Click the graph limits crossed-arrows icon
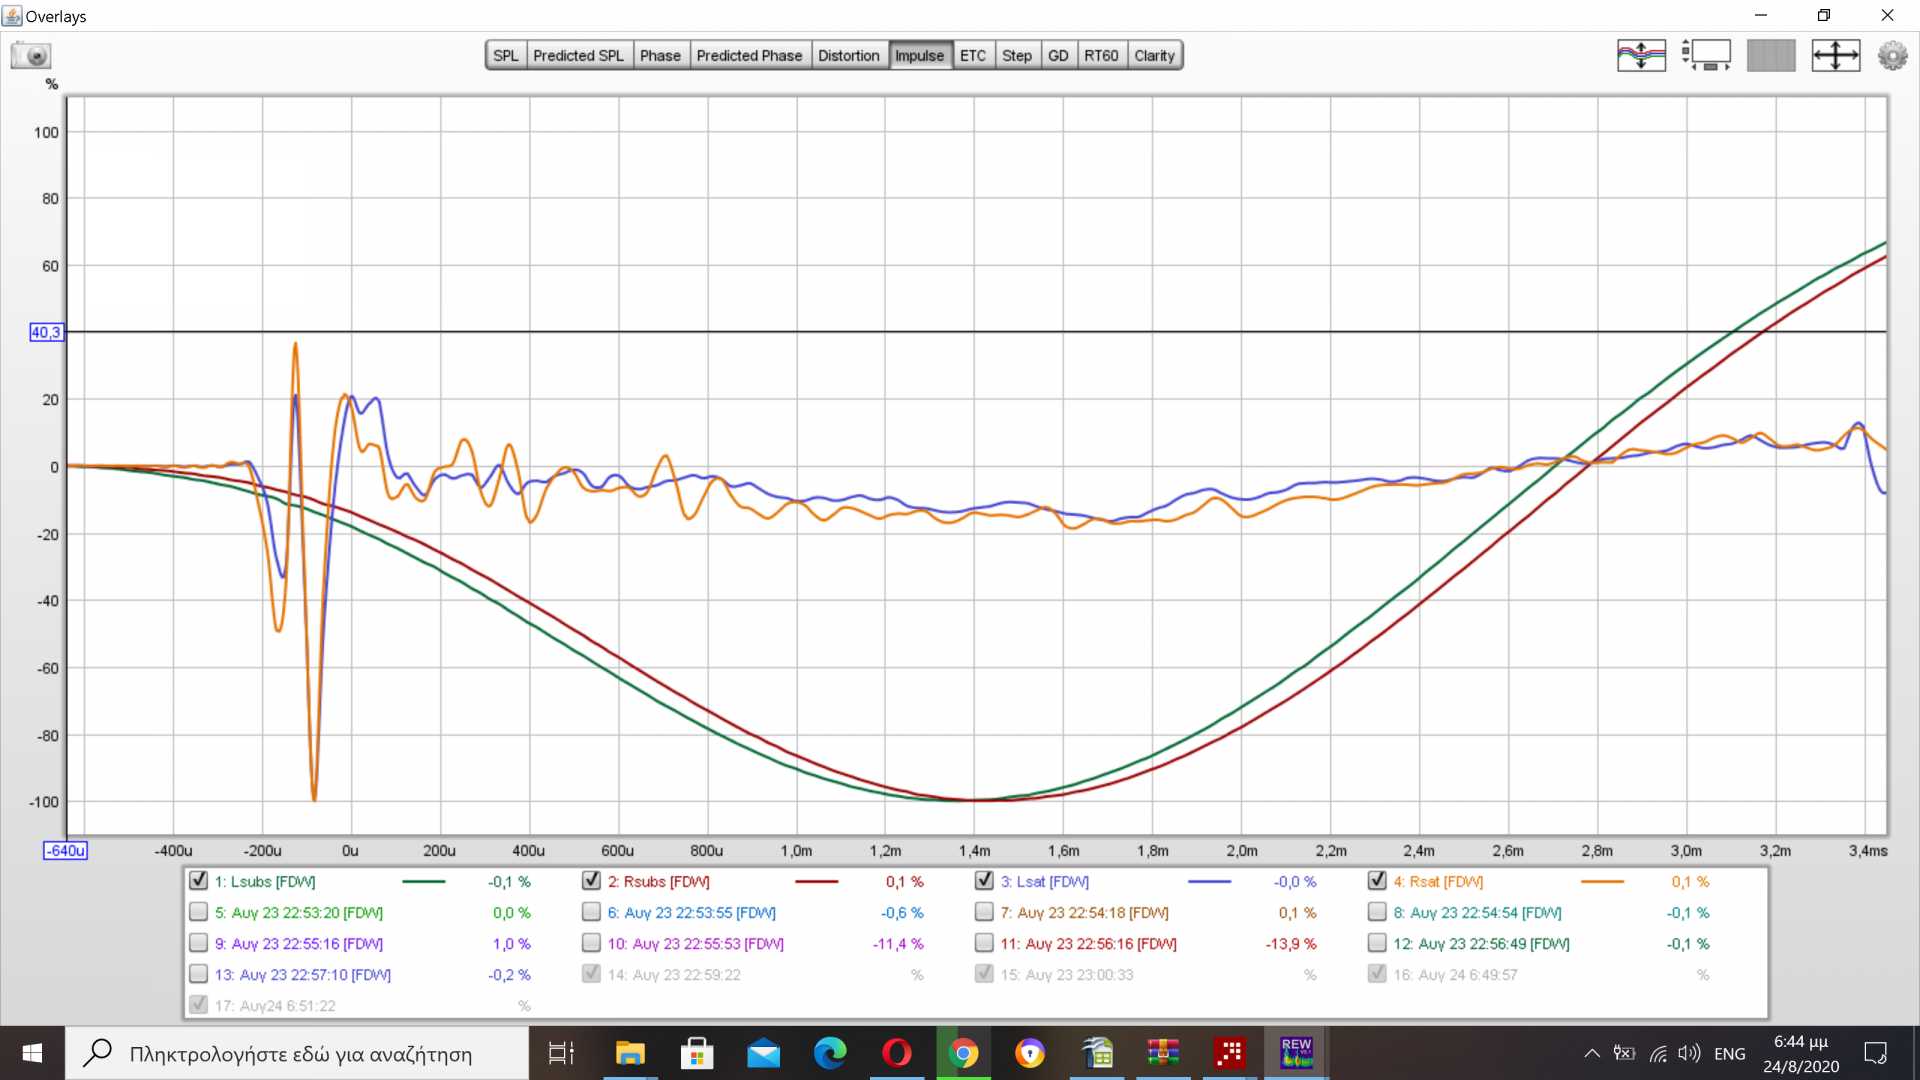 pyautogui.click(x=1835, y=55)
